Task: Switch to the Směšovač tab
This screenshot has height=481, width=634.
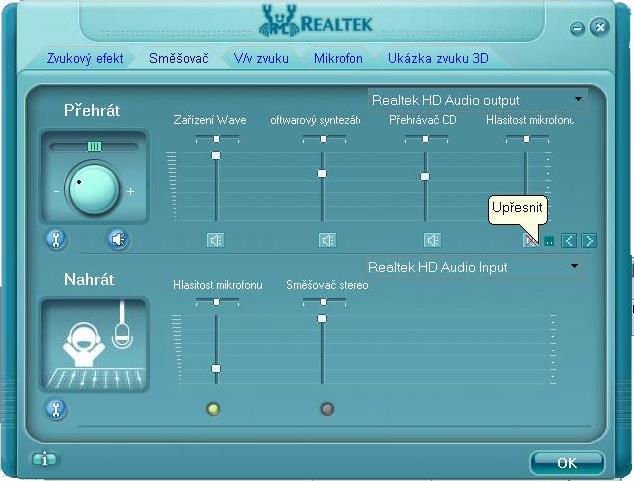Action: (179, 59)
